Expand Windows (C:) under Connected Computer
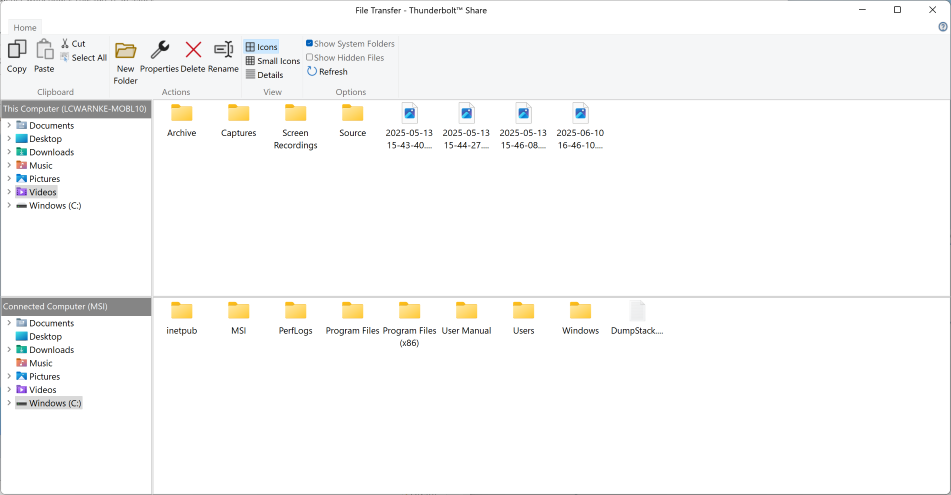The image size is (951, 495). (x=9, y=403)
